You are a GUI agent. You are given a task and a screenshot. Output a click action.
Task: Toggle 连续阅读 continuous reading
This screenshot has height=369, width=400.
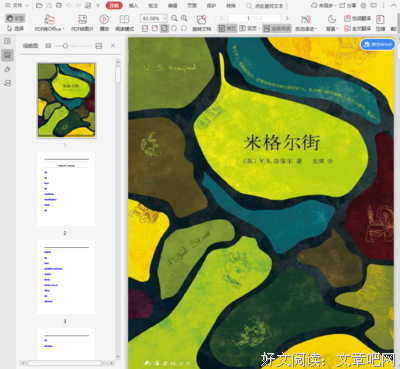pyautogui.click(x=277, y=29)
